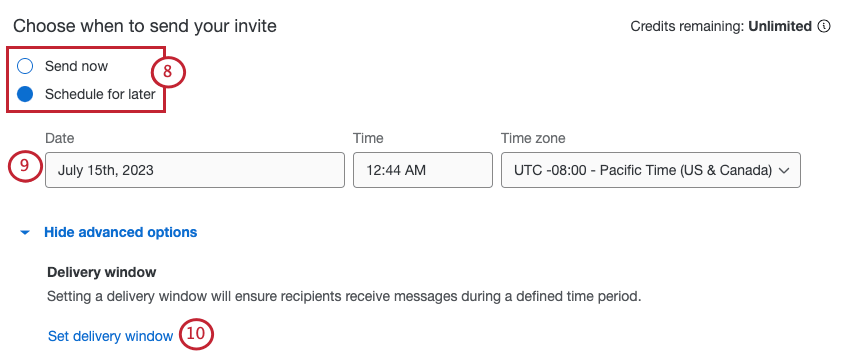Click the 'Send now' text label
Screen dimensions: 850x360
click(x=76, y=66)
